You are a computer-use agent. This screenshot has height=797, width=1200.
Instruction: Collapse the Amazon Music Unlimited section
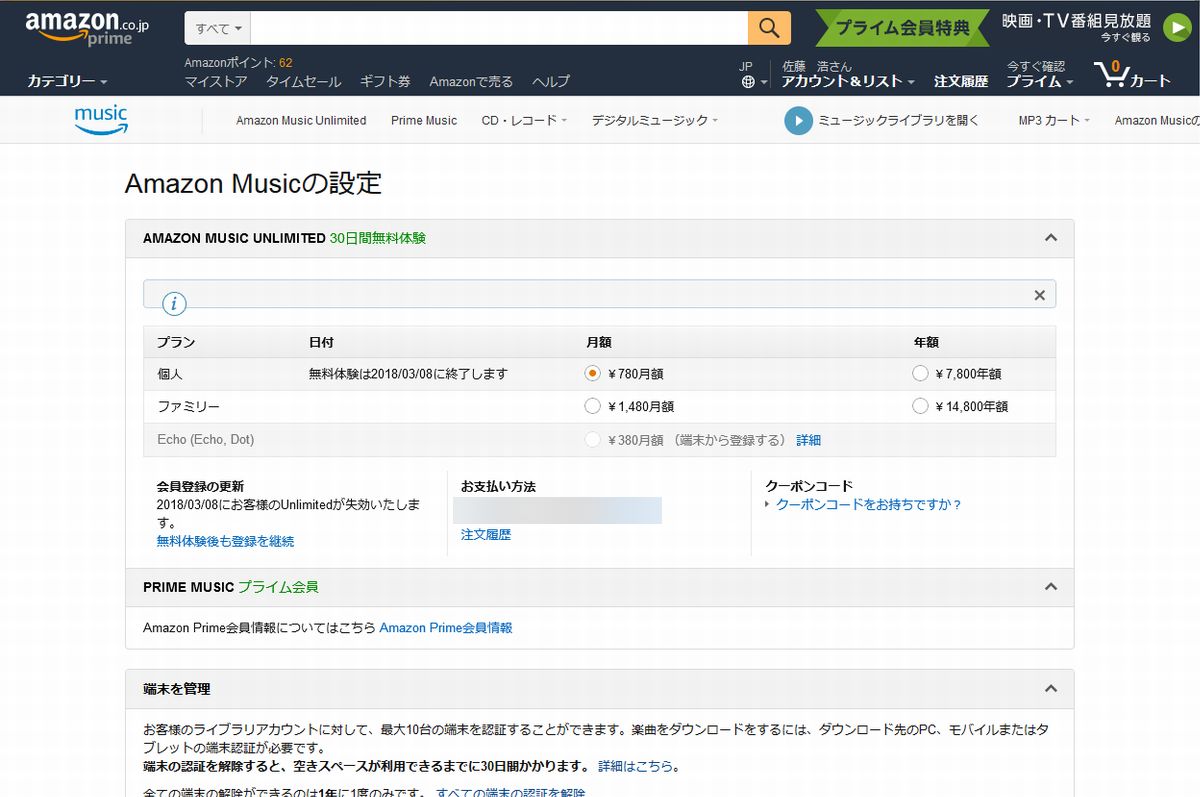[1050, 238]
